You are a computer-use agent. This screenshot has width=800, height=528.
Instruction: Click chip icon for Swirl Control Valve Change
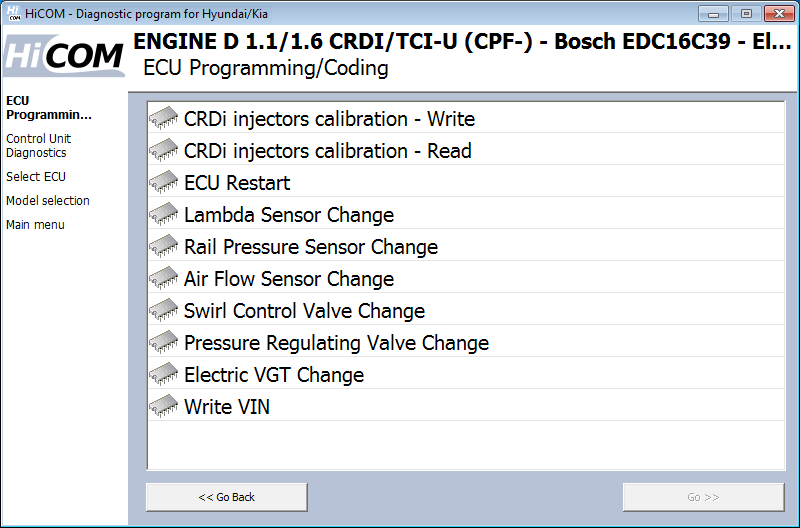click(164, 311)
